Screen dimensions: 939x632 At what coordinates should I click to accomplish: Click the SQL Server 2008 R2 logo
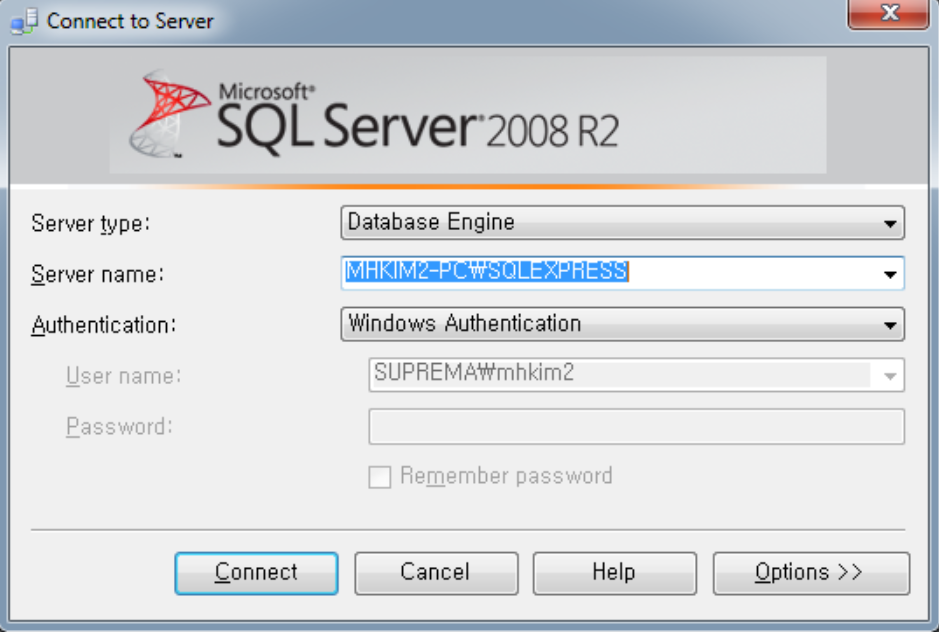[374, 115]
